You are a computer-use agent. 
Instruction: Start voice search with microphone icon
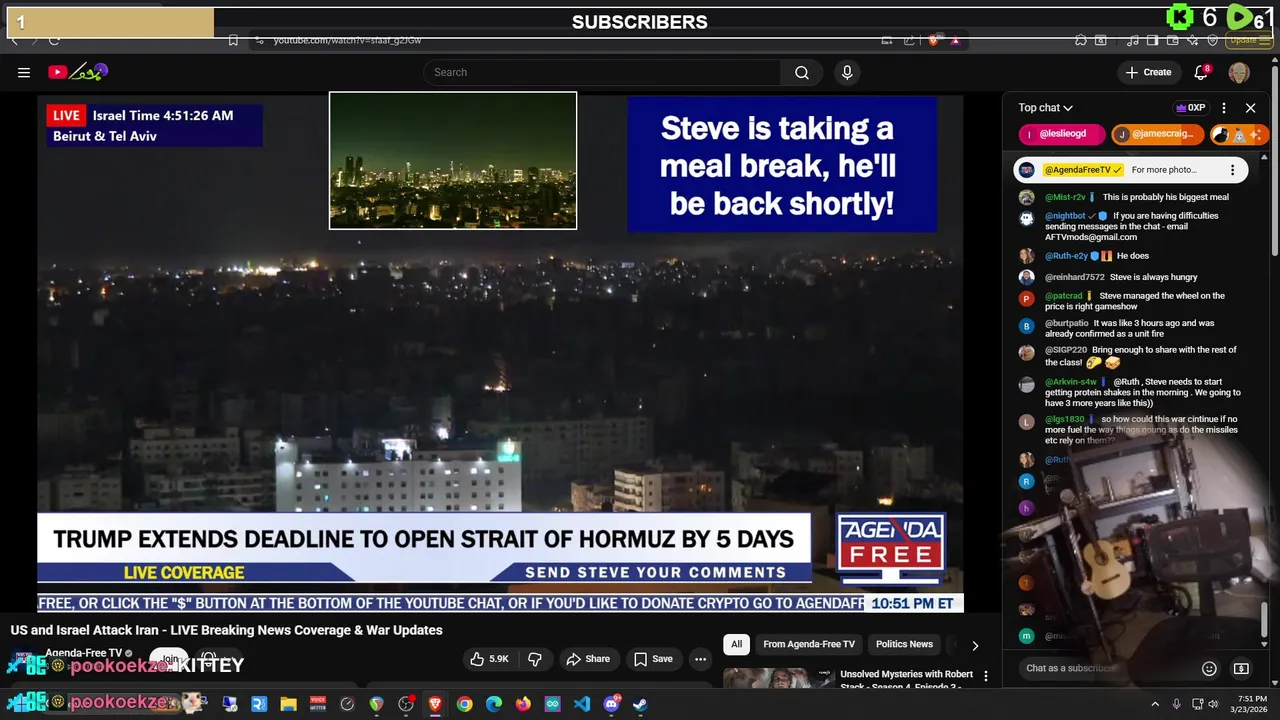point(847,72)
